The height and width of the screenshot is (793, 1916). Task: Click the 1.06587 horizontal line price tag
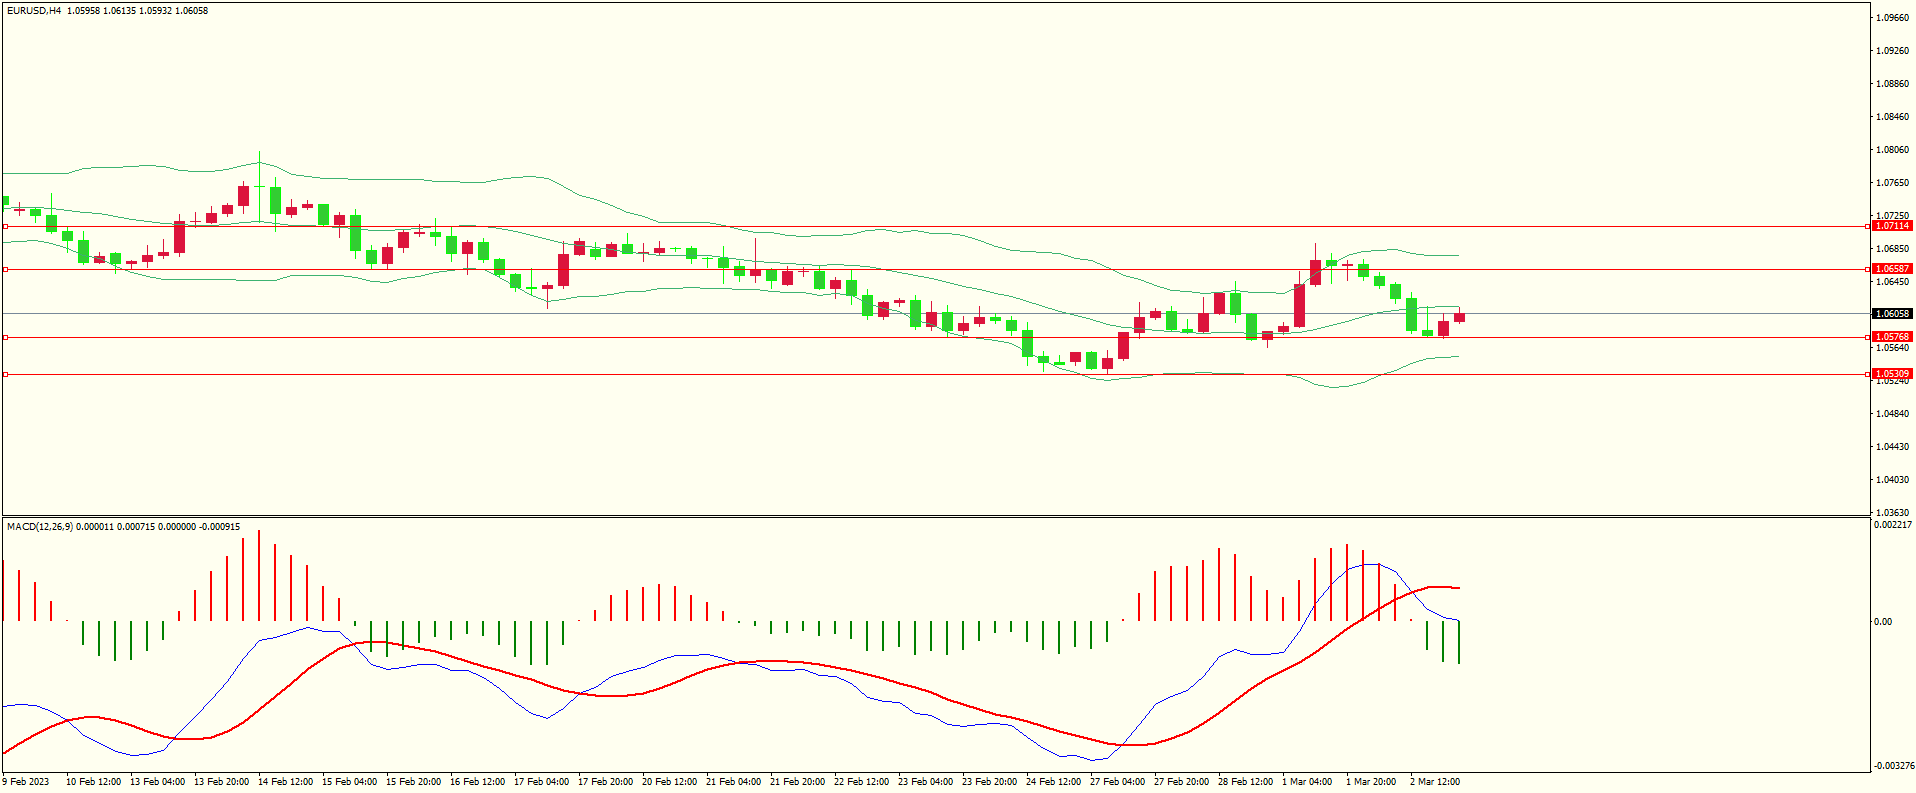(x=1891, y=269)
